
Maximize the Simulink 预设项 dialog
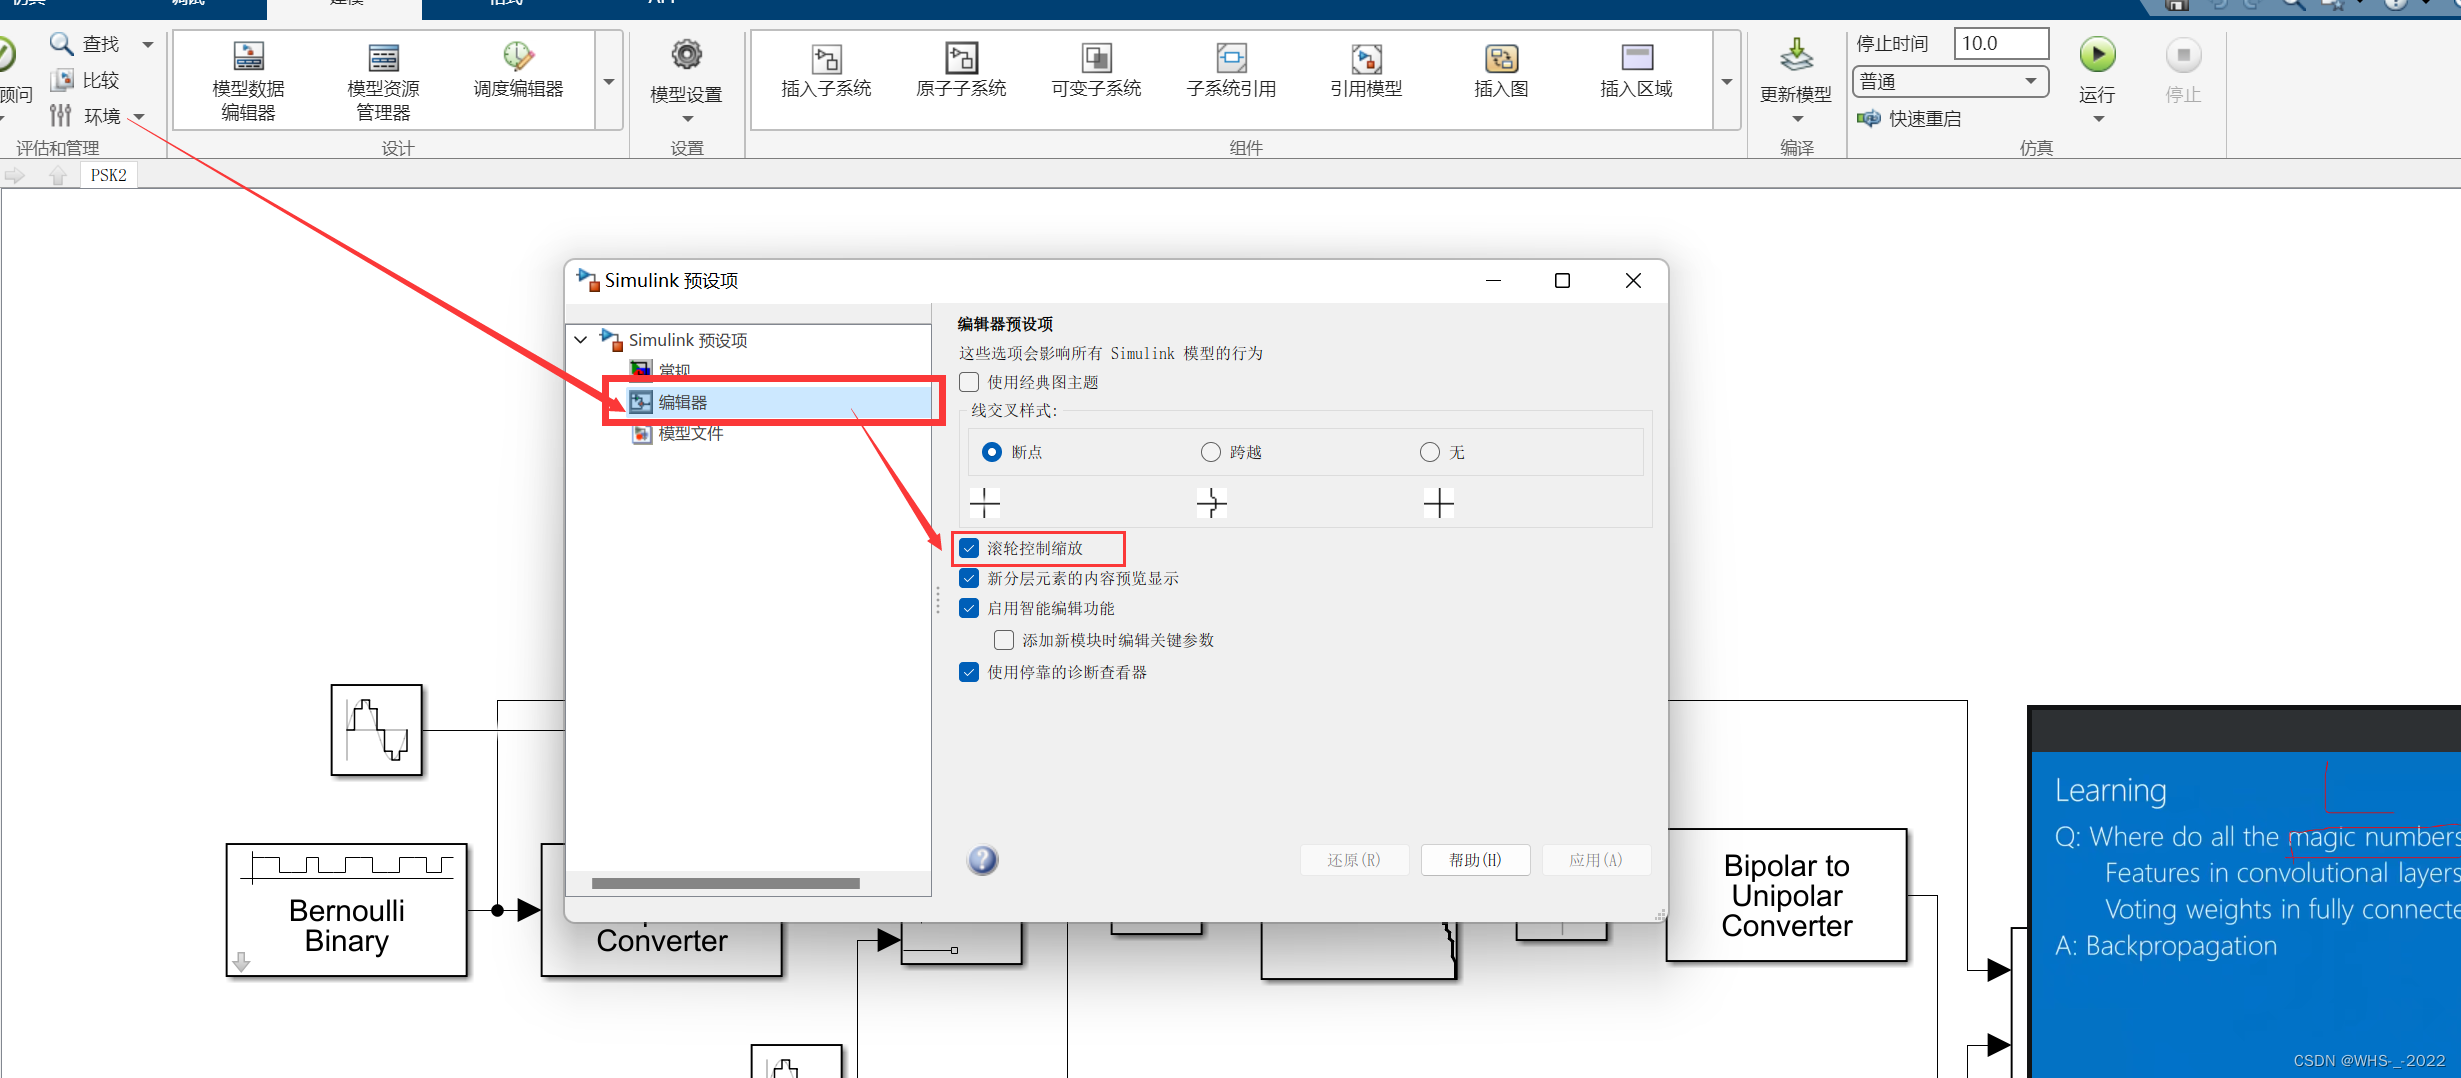(x=1562, y=281)
